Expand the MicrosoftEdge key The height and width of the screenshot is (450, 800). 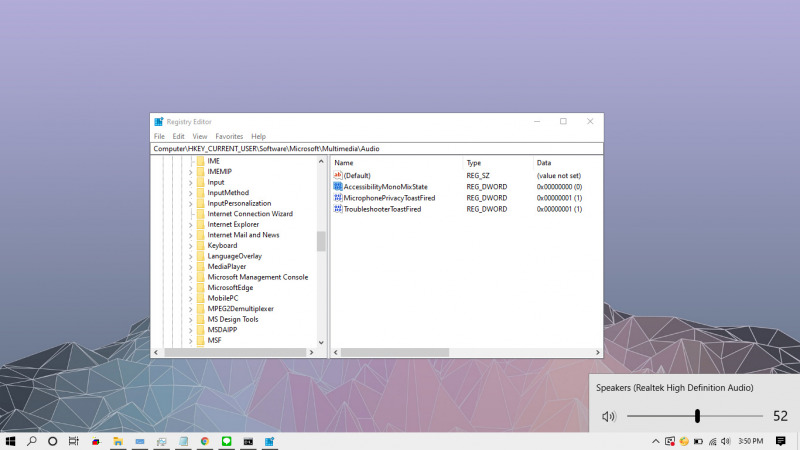point(190,288)
